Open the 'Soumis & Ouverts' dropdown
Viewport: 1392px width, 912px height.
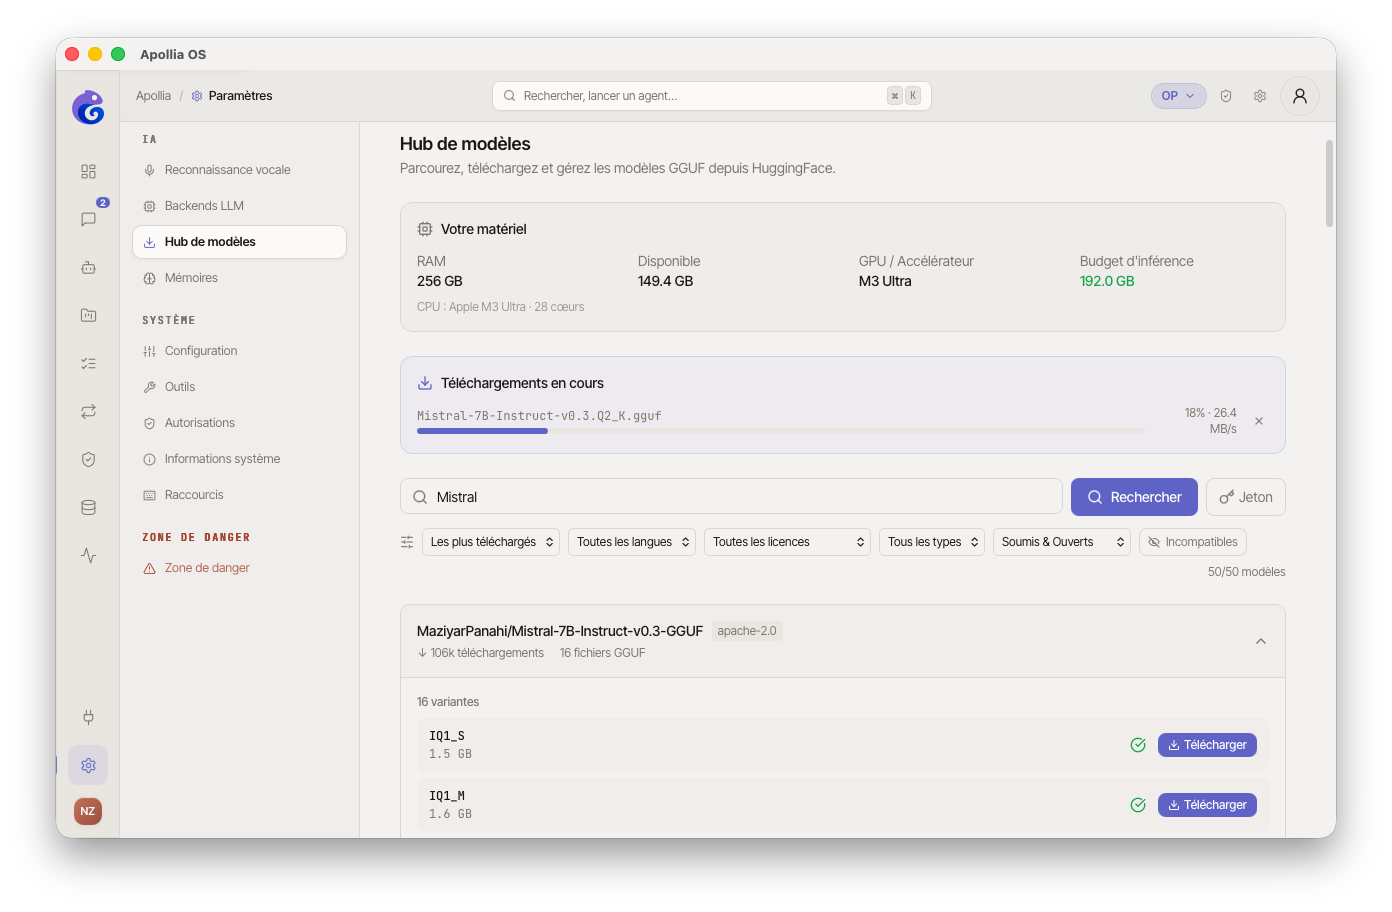click(x=1062, y=542)
